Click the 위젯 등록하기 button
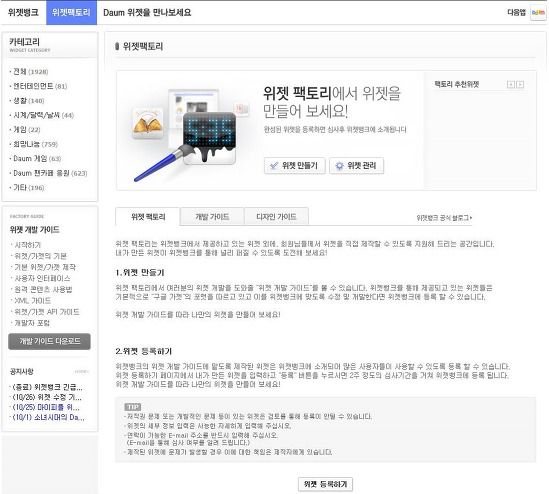549x494 pixels. [325, 485]
